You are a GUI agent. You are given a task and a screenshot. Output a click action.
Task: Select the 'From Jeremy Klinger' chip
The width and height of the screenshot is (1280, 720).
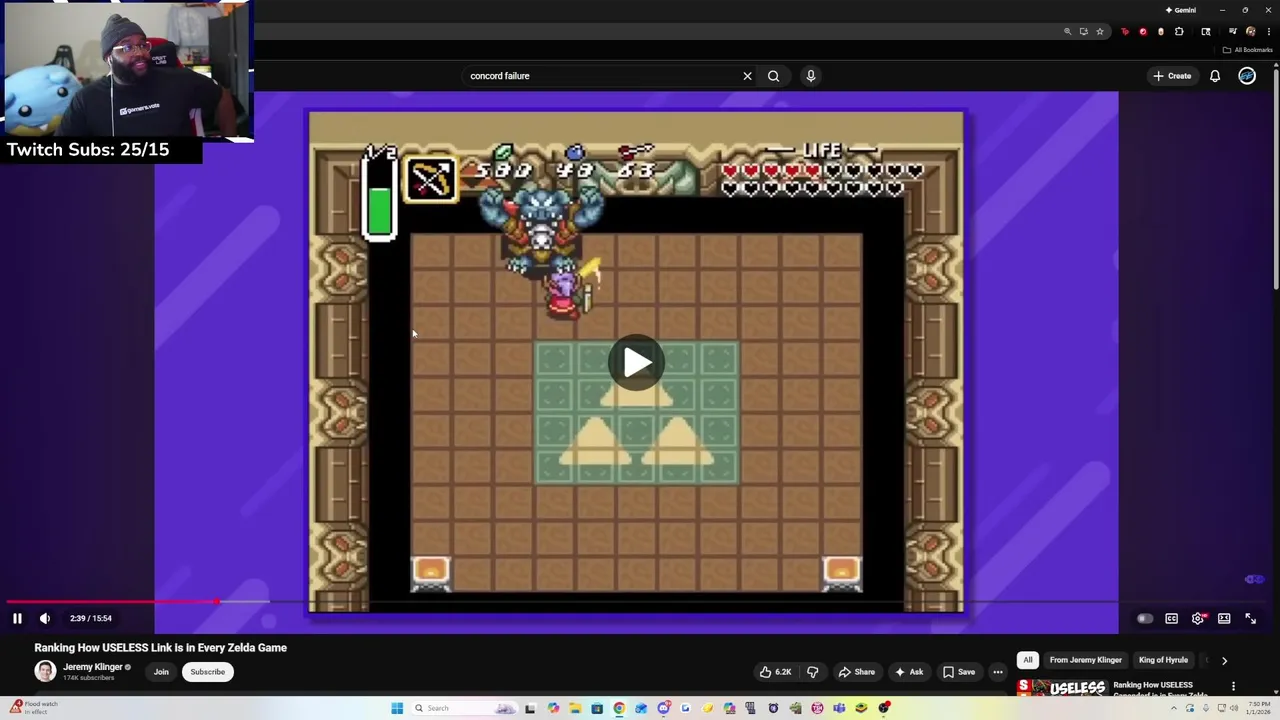click(1086, 660)
